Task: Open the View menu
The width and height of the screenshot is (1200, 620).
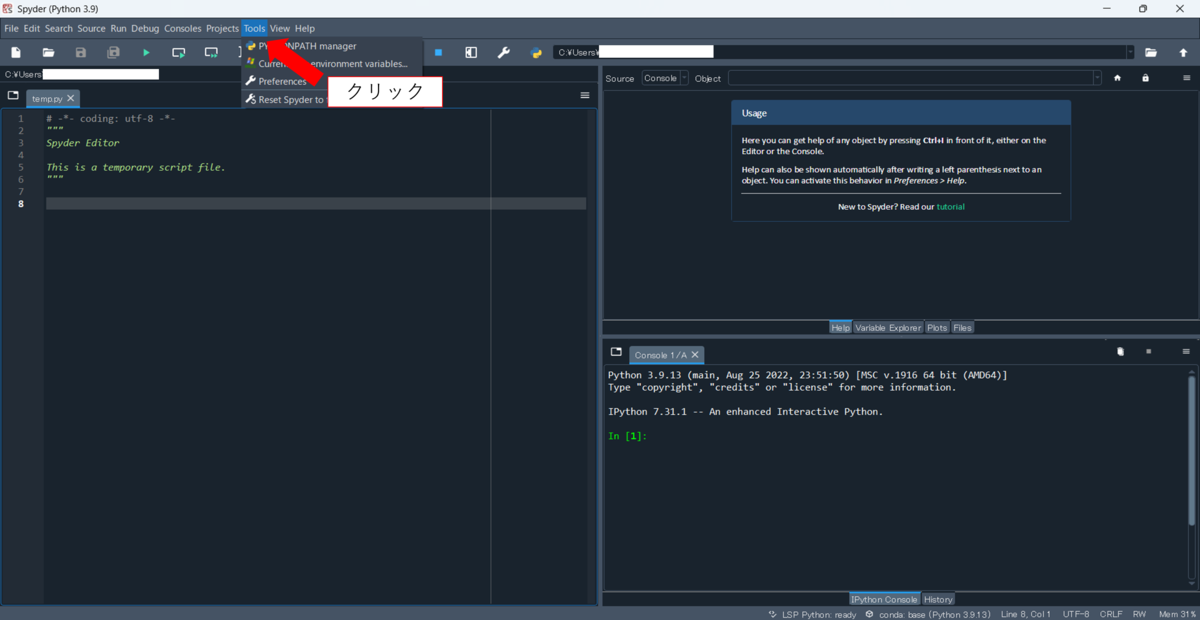Action: tap(279, 29)
